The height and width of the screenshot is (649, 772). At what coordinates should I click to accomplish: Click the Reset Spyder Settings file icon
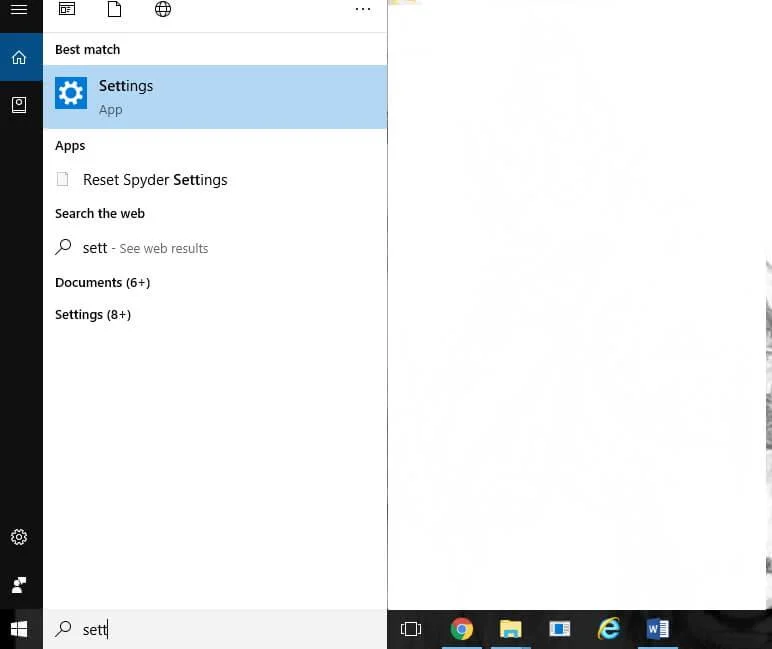pyautogui.click(x=63, y=179)
